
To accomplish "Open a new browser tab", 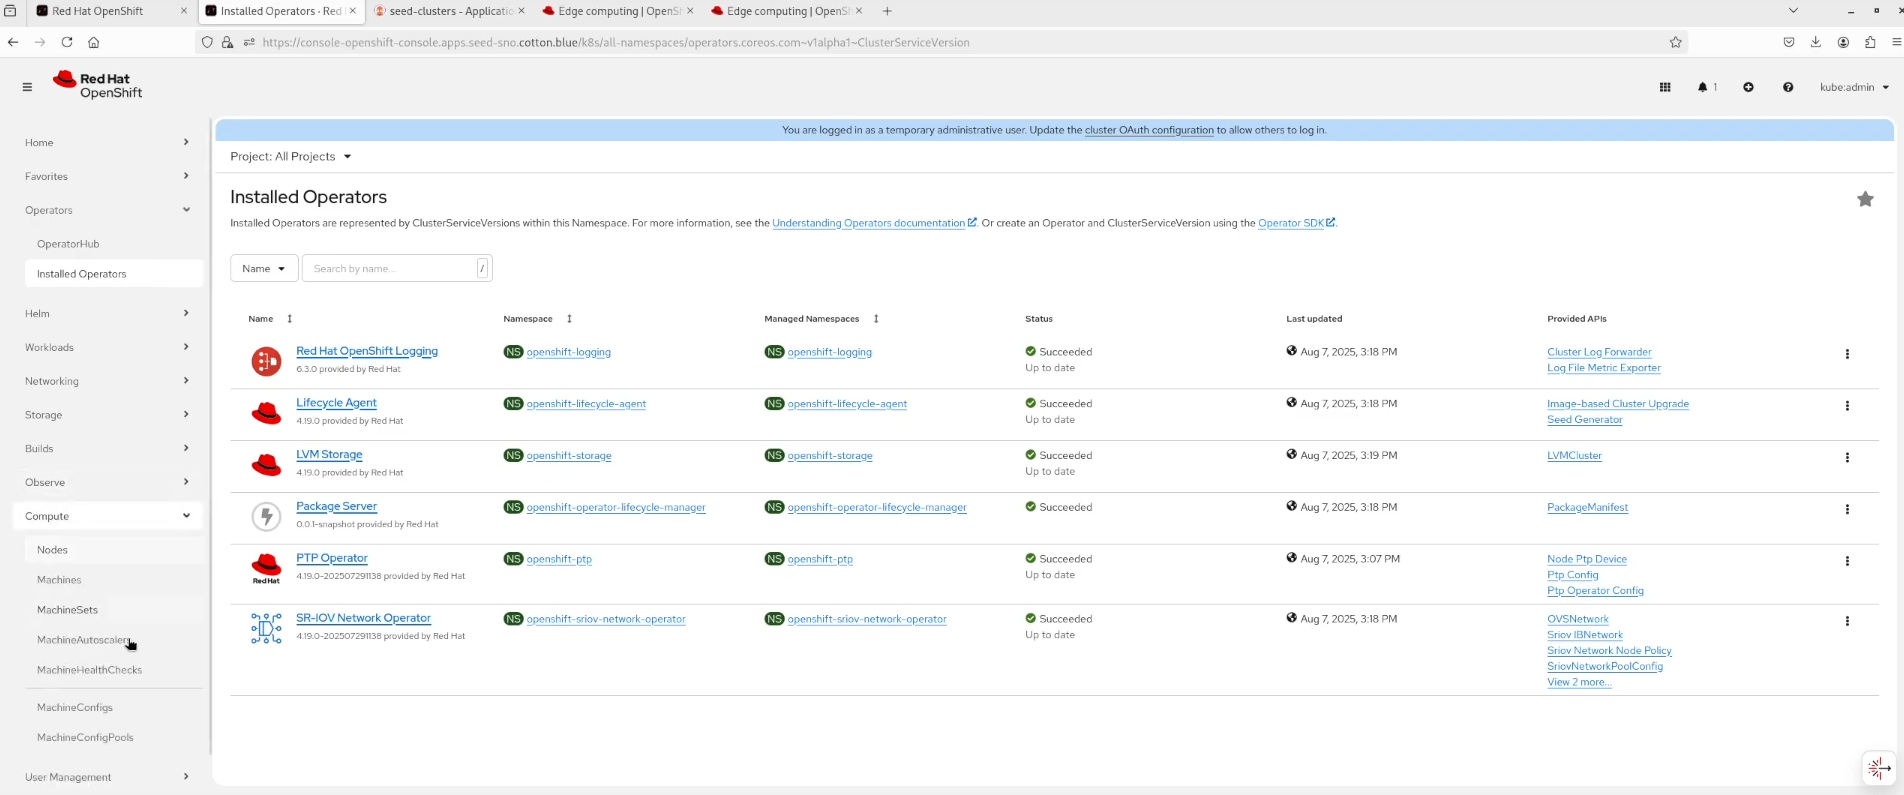I will (887, 11).
